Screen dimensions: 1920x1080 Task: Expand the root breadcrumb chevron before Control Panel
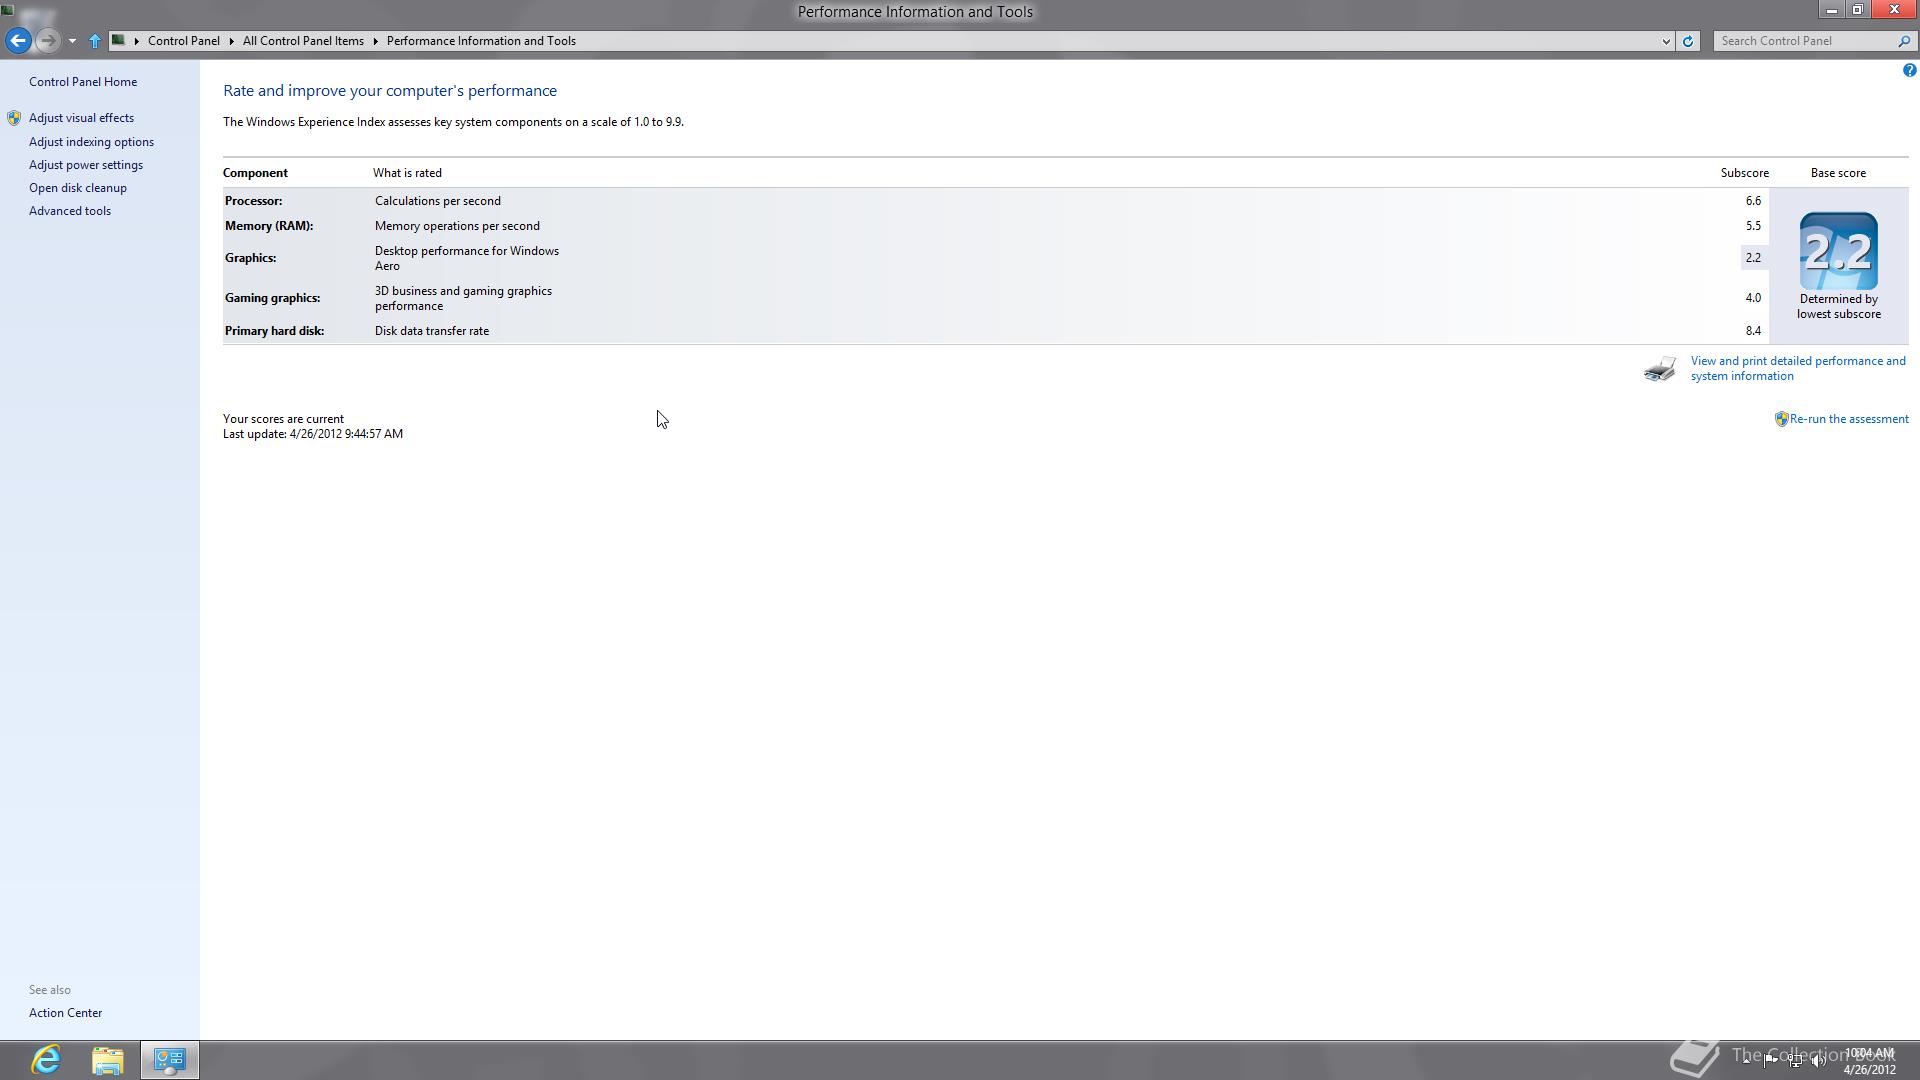click(x=137, y=41)
